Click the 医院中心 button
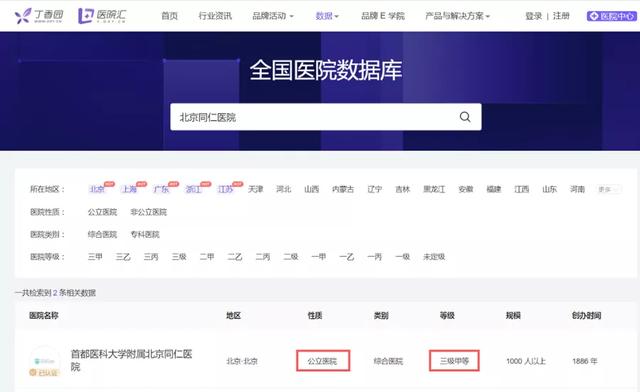This screenshot has width=640, height=392. (611, 16)
